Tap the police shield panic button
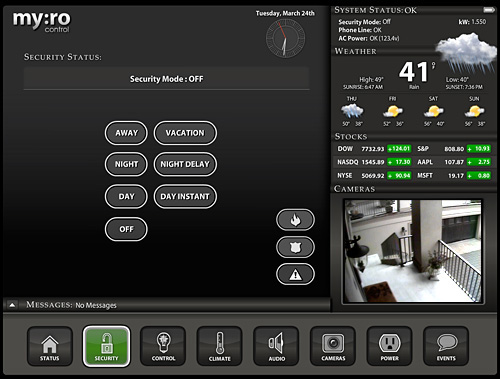Screen dimensions: 500x379 point(295,247)
